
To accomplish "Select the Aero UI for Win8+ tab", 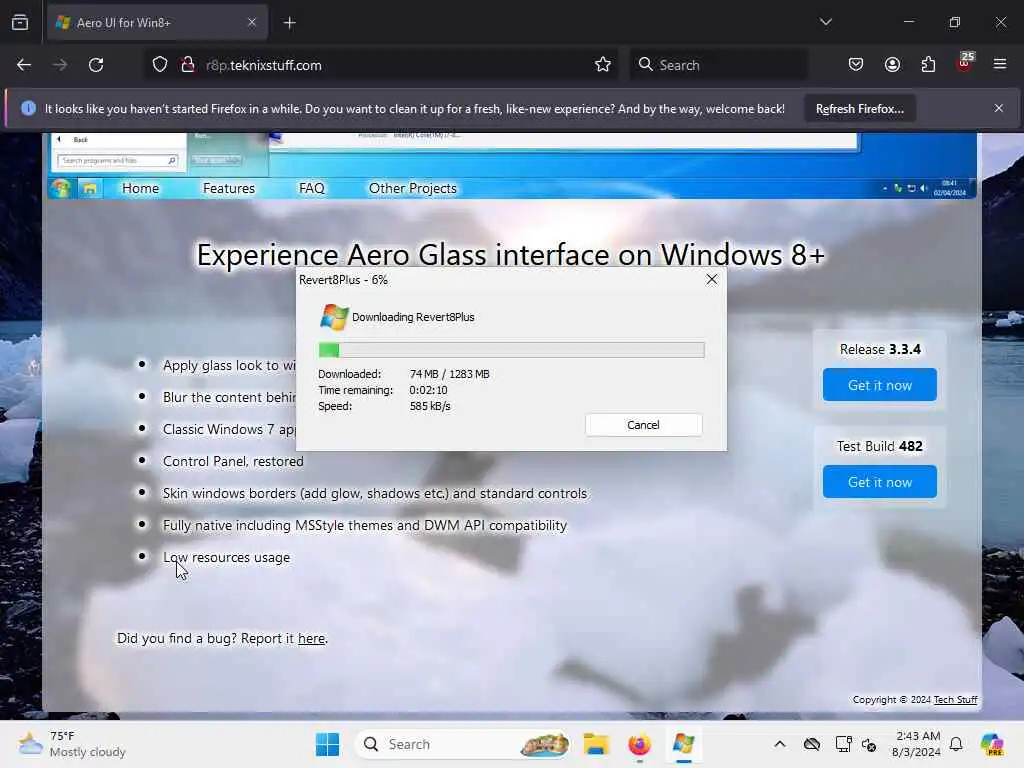I will coord(157,23).
